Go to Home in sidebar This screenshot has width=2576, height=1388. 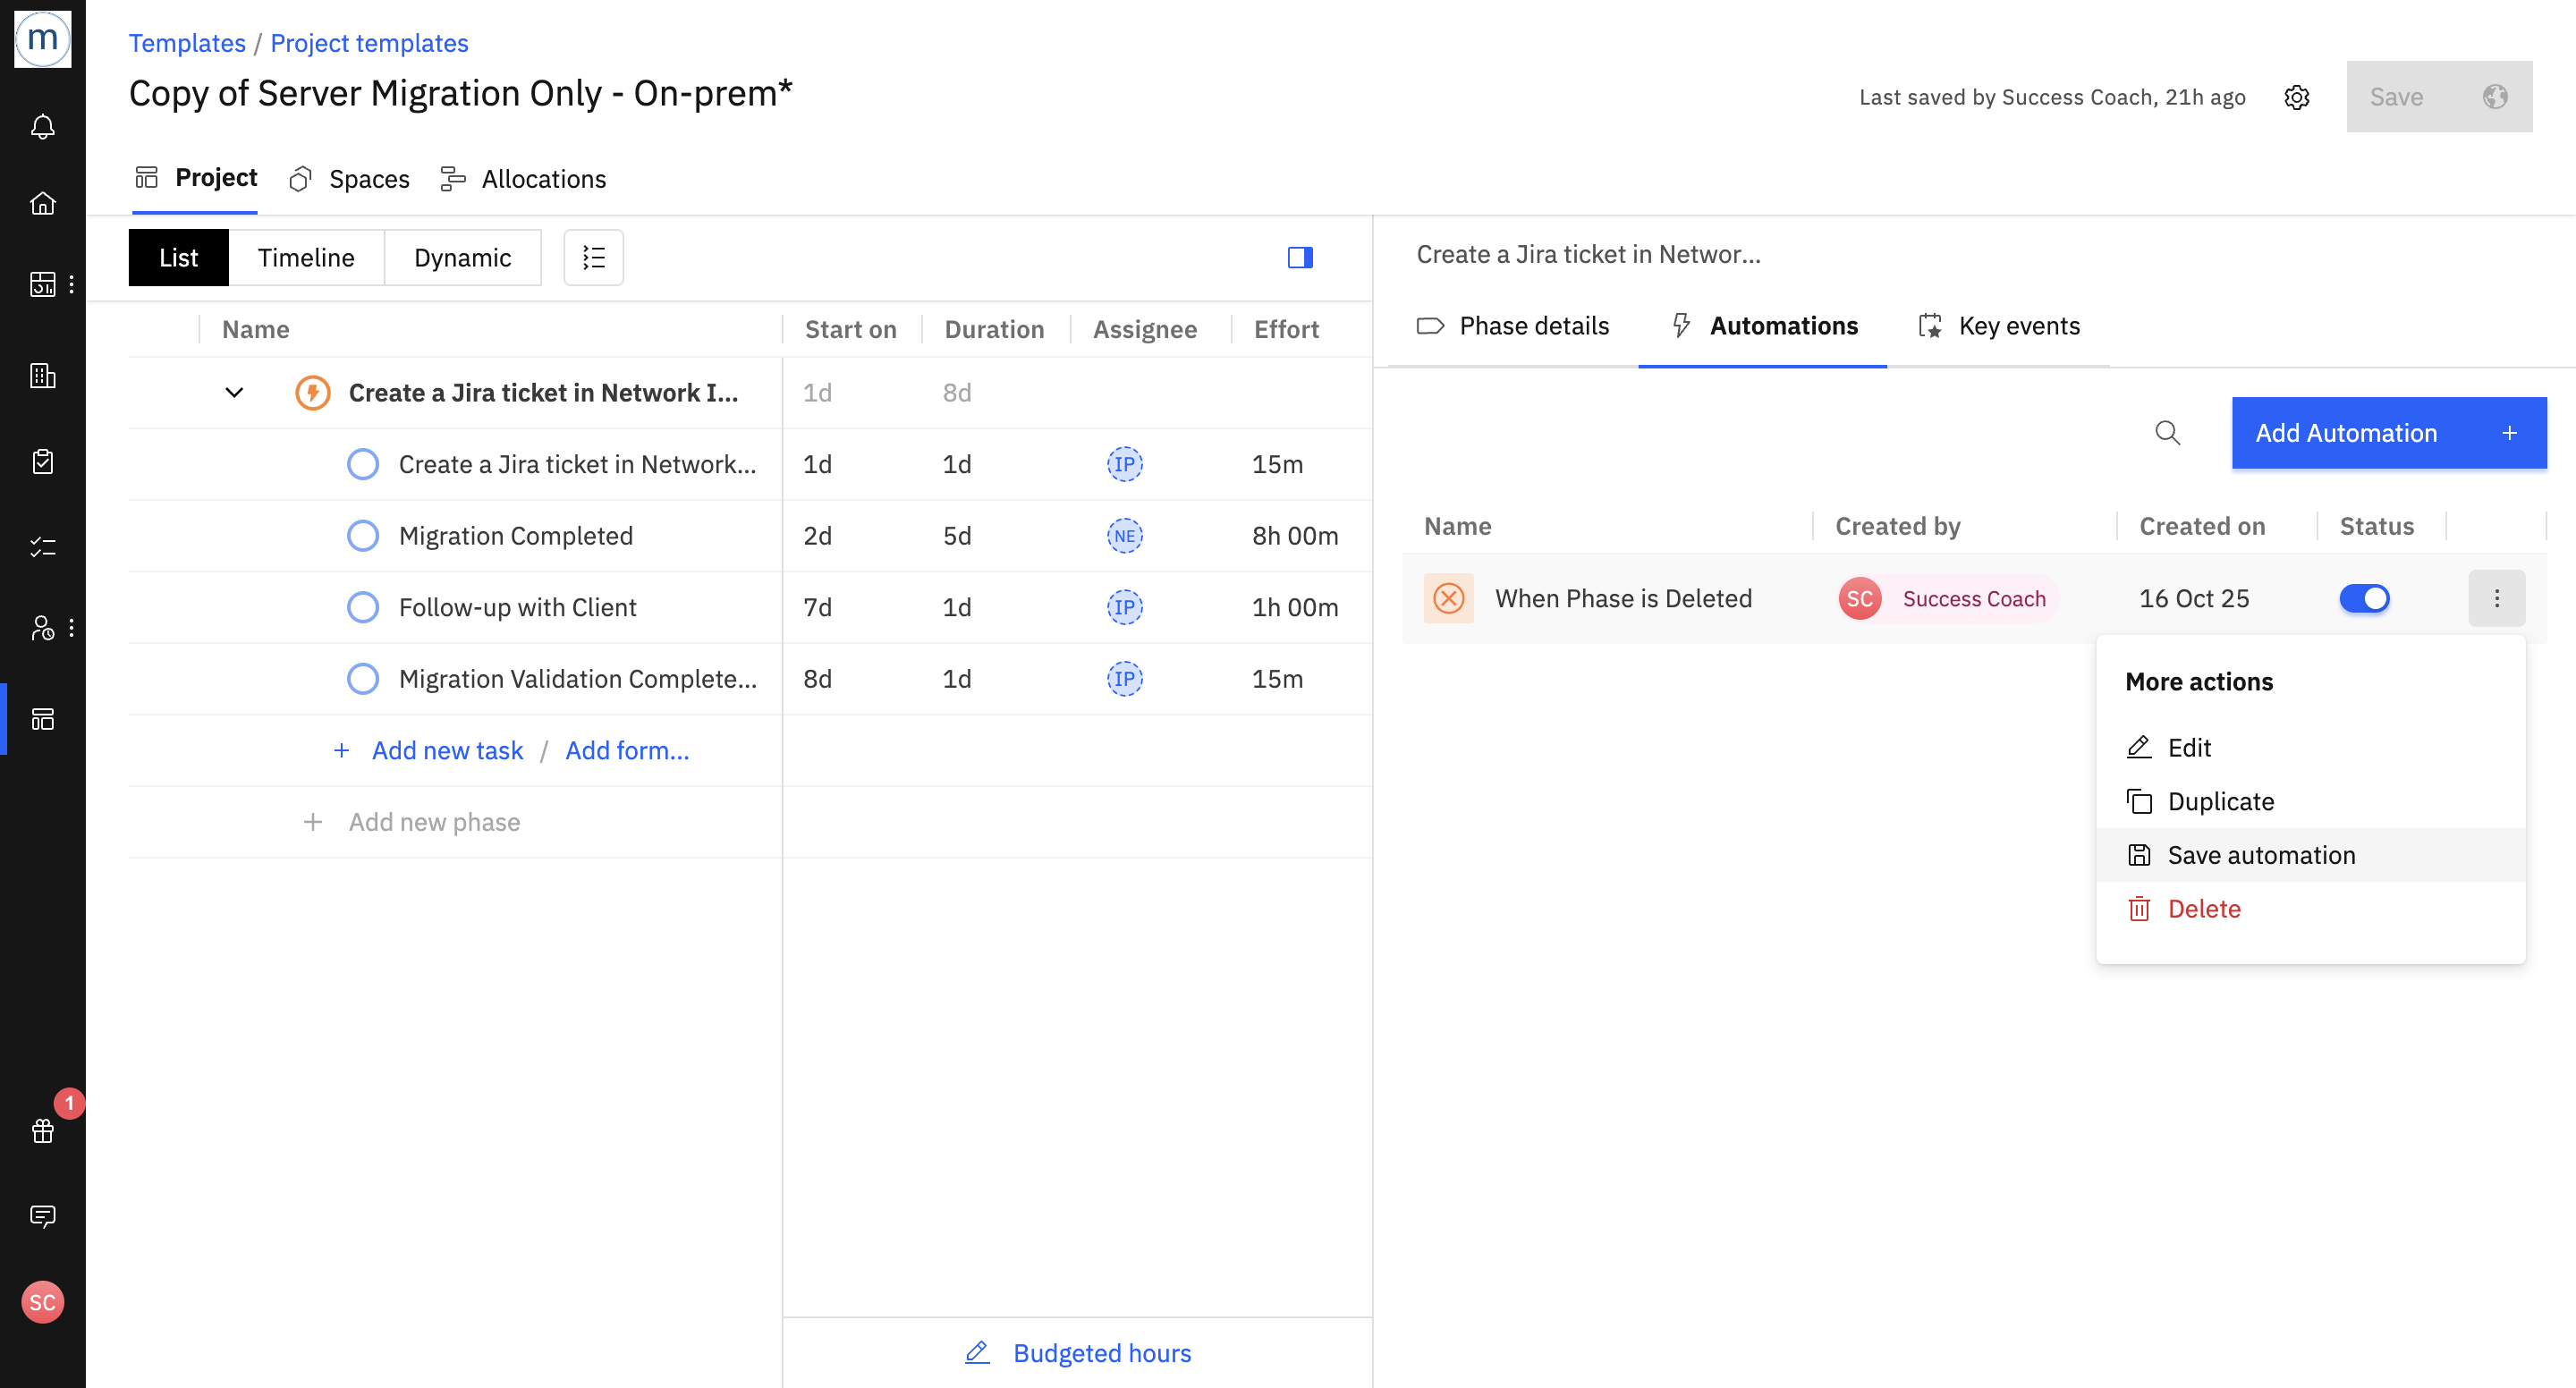point(42,203)
